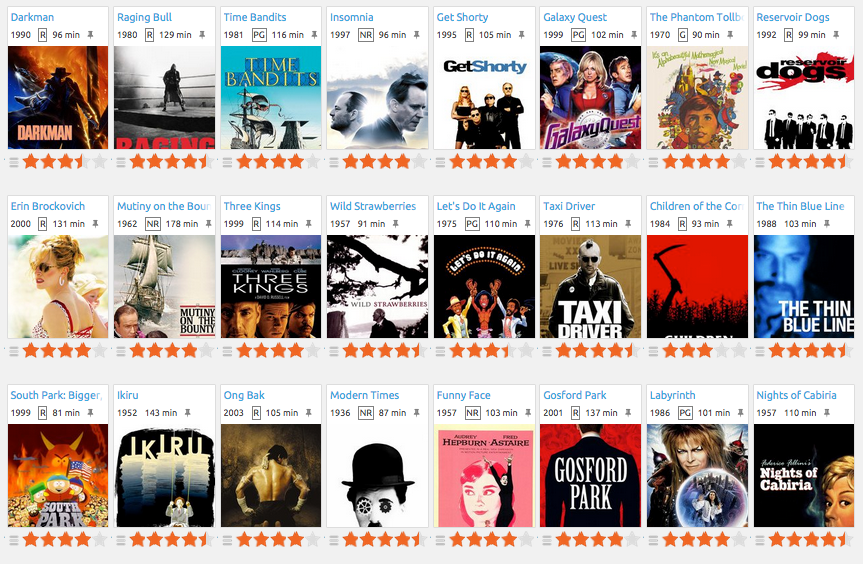Open the list menu under Reservoir Dogs

(760, 162)
